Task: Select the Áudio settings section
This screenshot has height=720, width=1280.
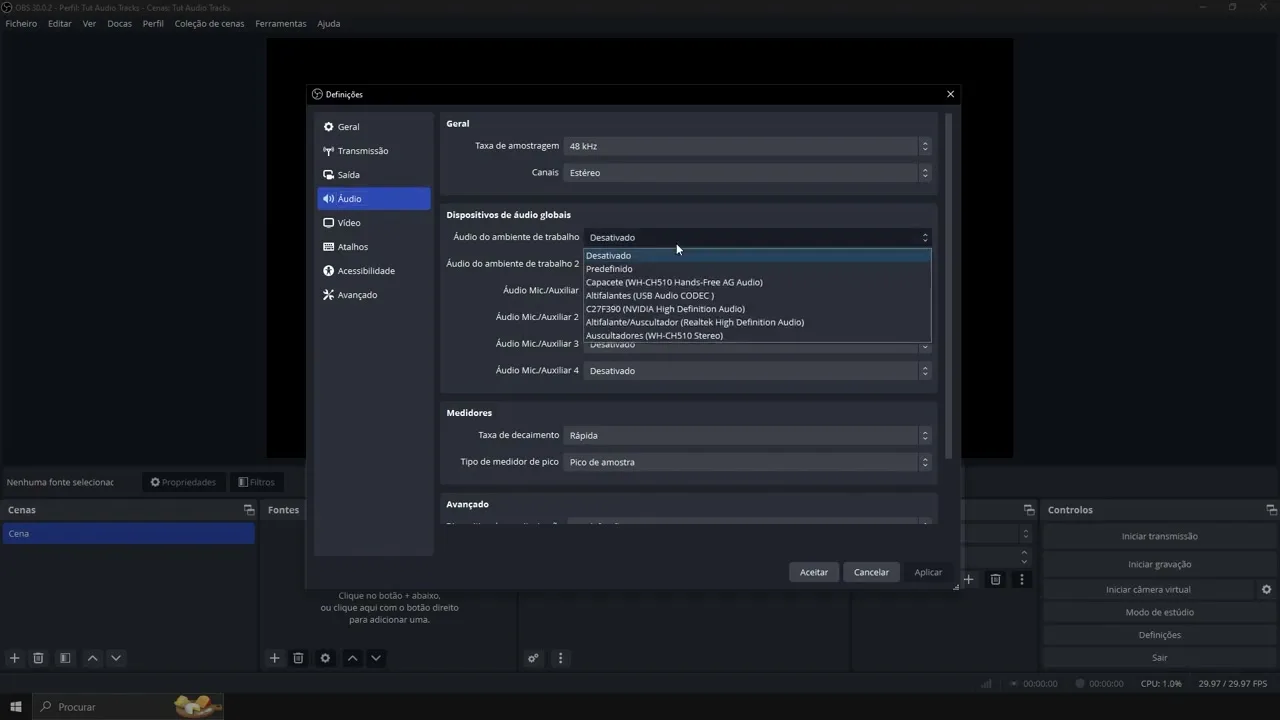Action: coord(373,199)
